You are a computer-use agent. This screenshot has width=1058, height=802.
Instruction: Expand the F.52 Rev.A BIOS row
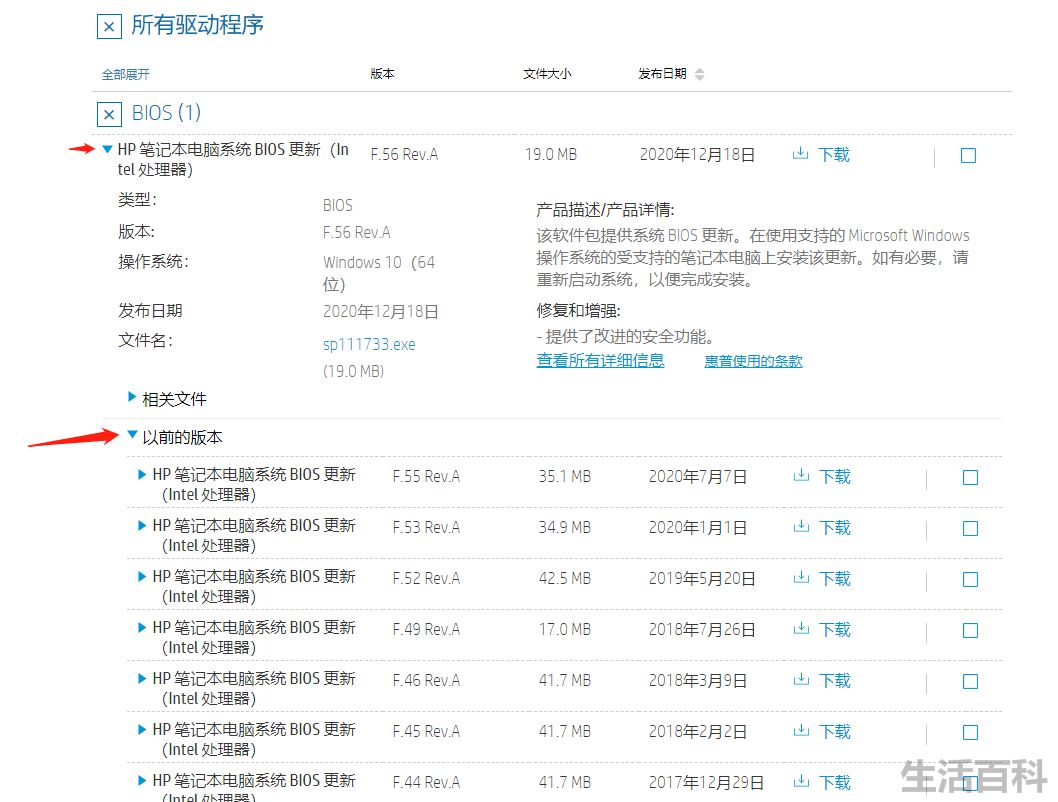pos(142,576)
